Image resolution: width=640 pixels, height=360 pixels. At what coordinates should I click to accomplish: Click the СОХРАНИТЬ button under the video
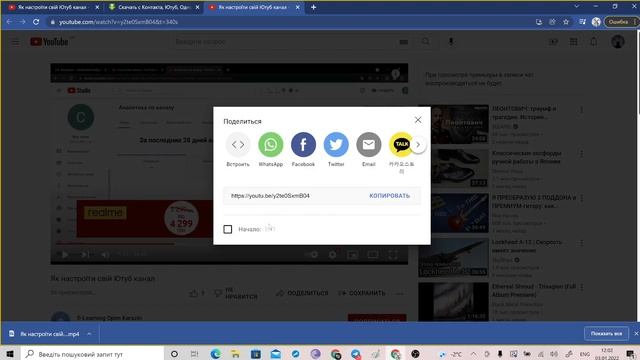pyautogui.click(x=362, y=293)
